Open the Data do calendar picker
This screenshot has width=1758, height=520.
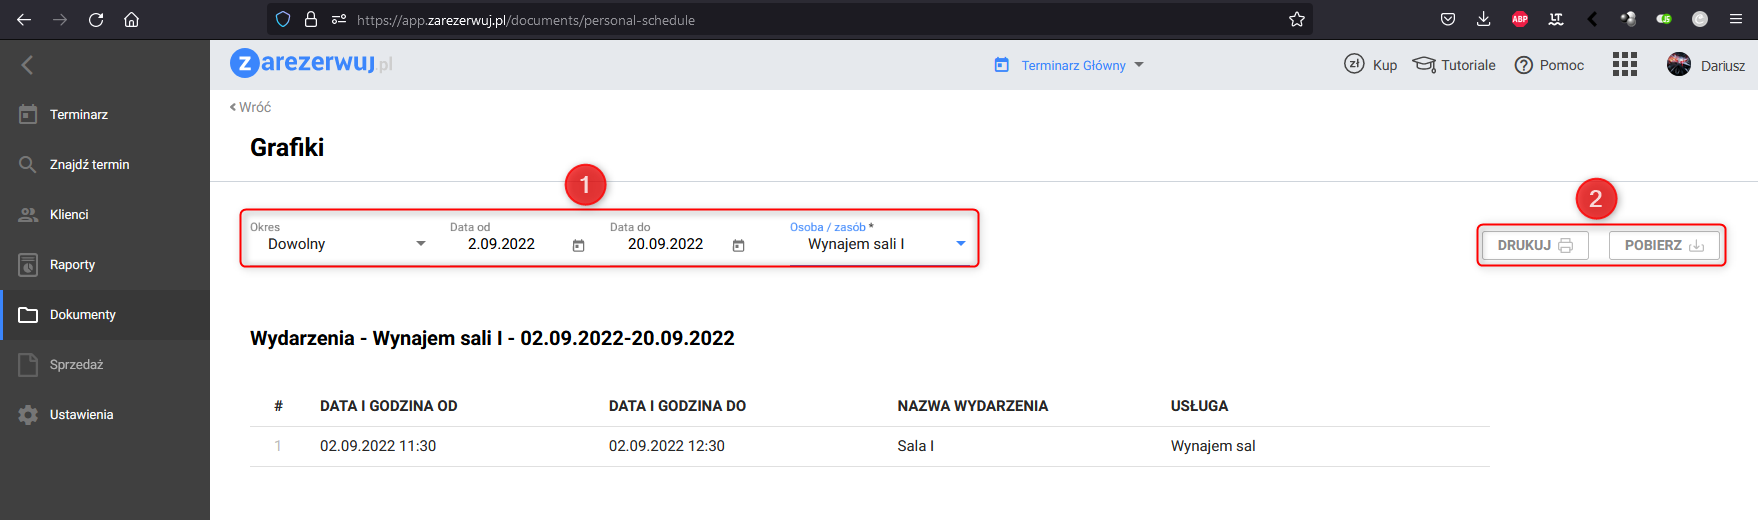pyautogui.click(x=738, y=245)
